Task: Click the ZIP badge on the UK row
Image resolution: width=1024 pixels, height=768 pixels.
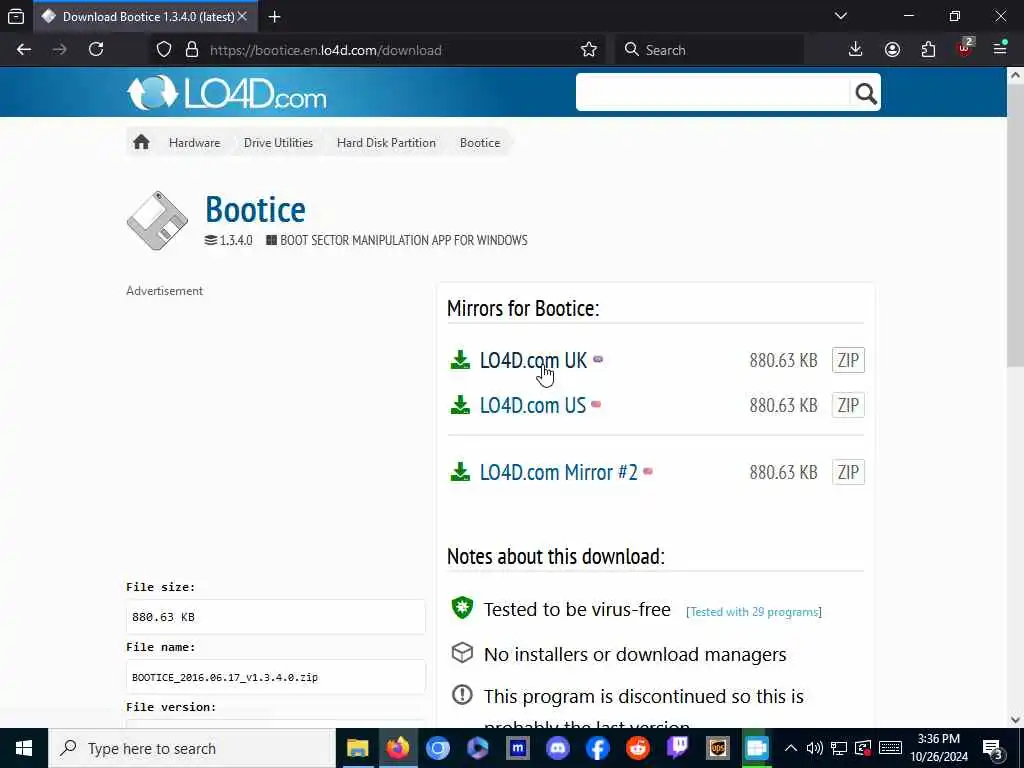Action: [848, 360]
